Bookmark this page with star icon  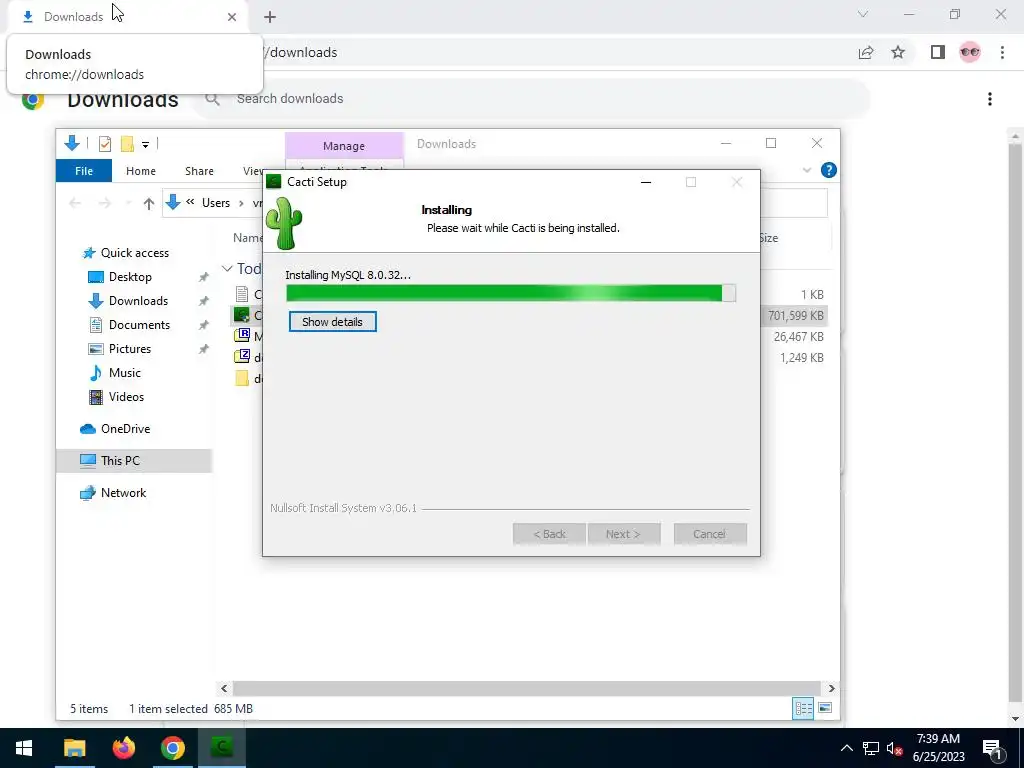click(898, 52)
